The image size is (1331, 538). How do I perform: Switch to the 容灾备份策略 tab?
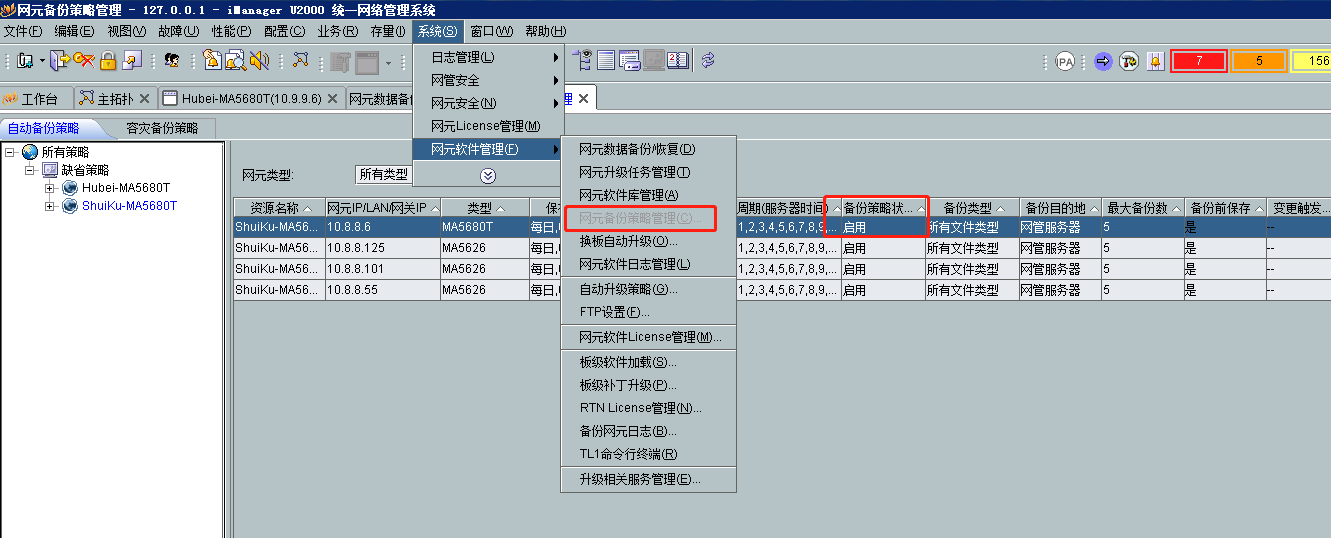pyautogui.click(x=162, y=129)
